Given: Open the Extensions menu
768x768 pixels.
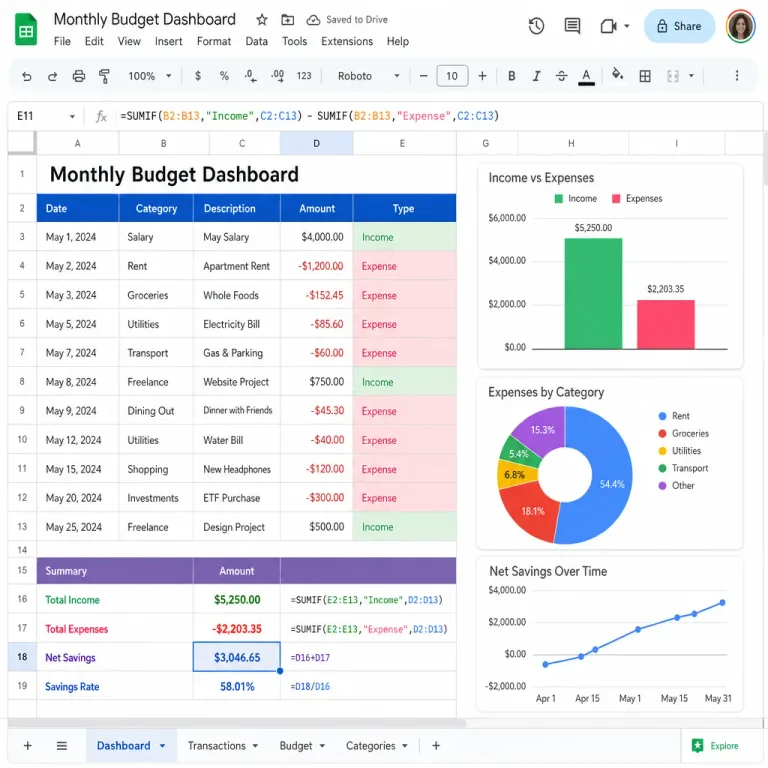Looking at the screenshot, I should [347, 41].
